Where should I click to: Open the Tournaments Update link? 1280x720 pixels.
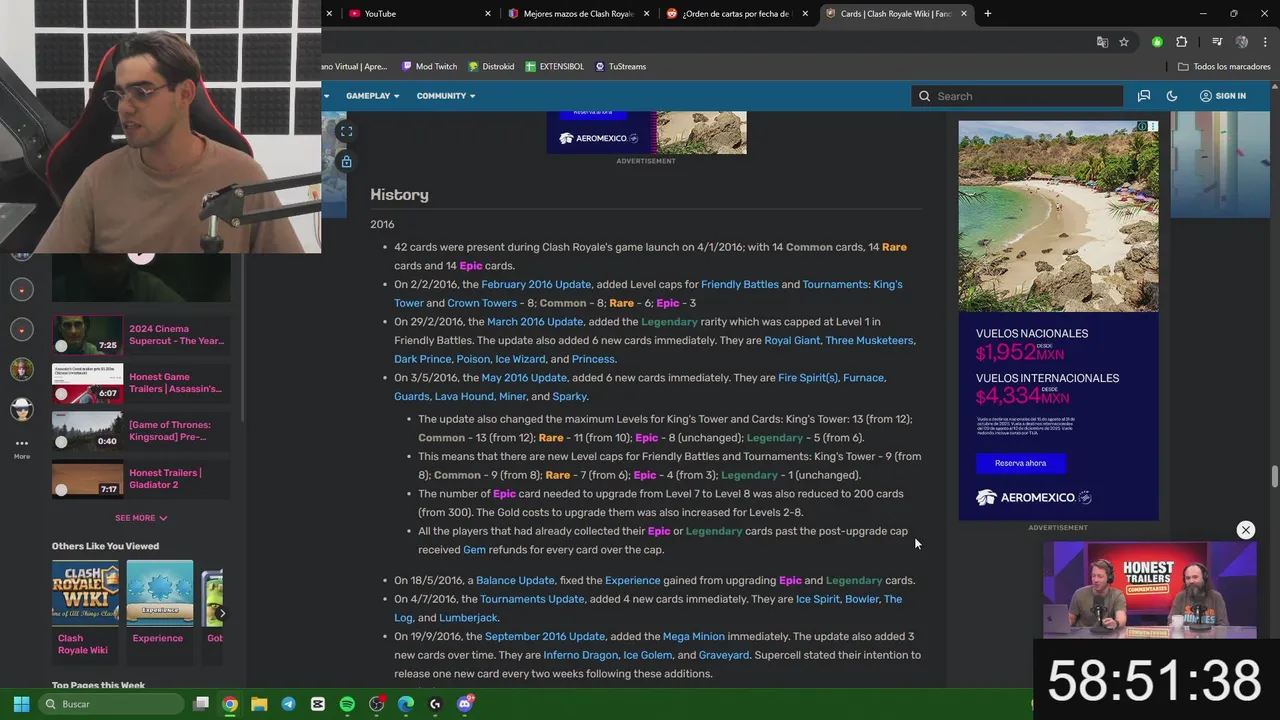coord(532,599)
